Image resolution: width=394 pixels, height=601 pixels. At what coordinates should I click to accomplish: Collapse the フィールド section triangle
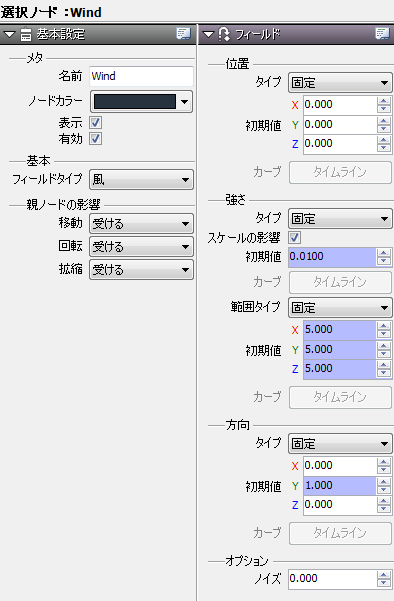pos(208,35)
